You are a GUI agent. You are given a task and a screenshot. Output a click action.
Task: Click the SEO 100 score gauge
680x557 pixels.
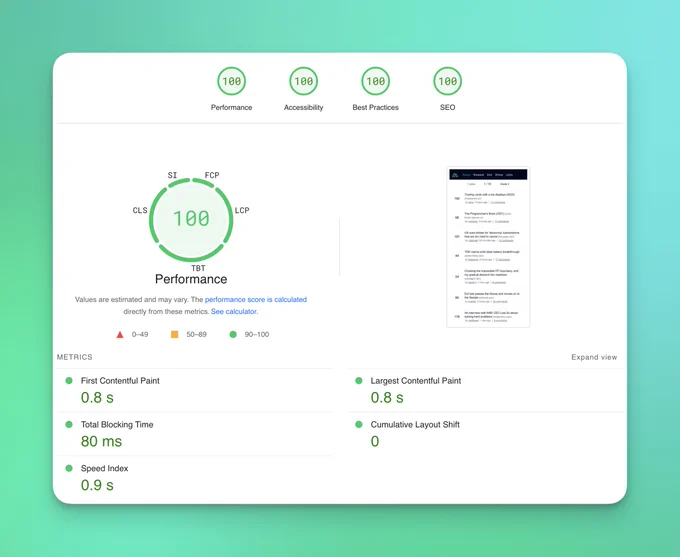(448, 81)
